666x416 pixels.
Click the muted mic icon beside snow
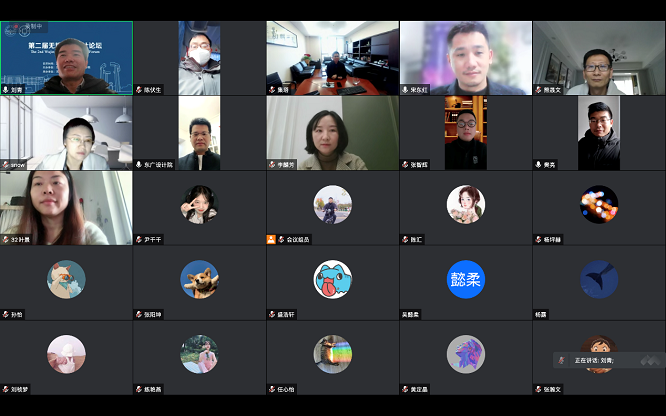coord(6,165)
